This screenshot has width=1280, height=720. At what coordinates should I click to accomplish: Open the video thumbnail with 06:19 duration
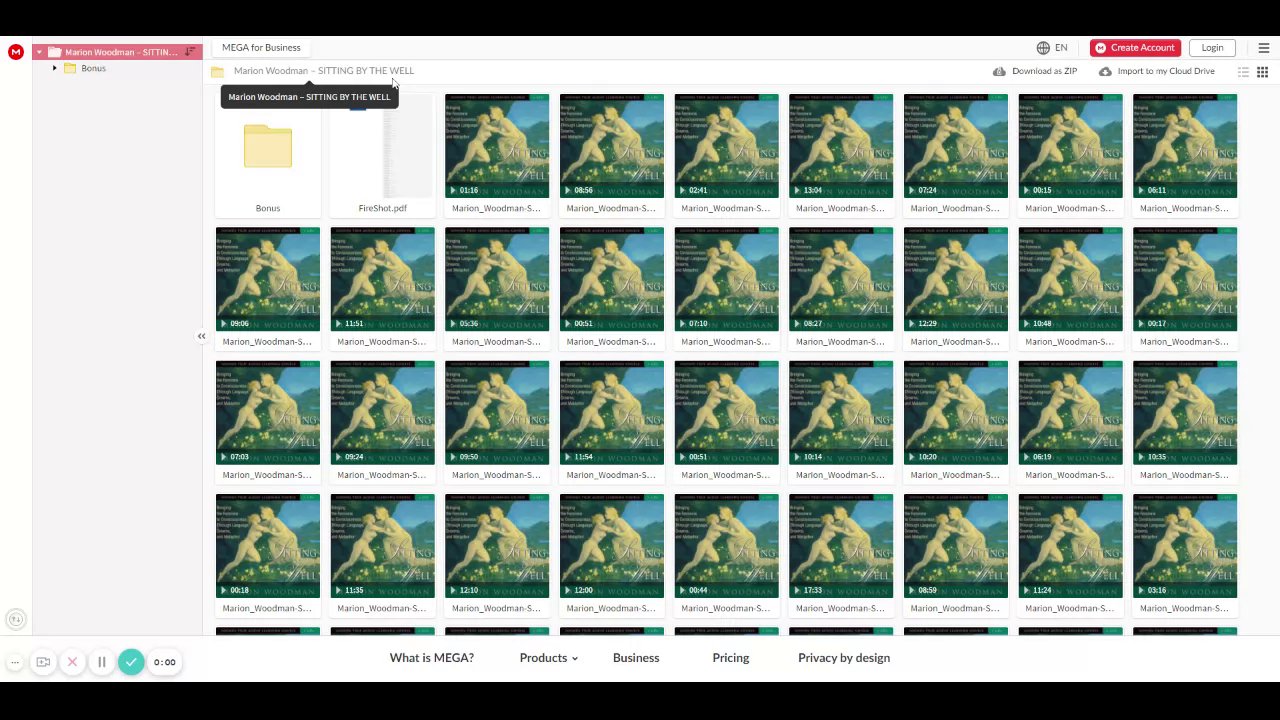(x=1070, y=420)
